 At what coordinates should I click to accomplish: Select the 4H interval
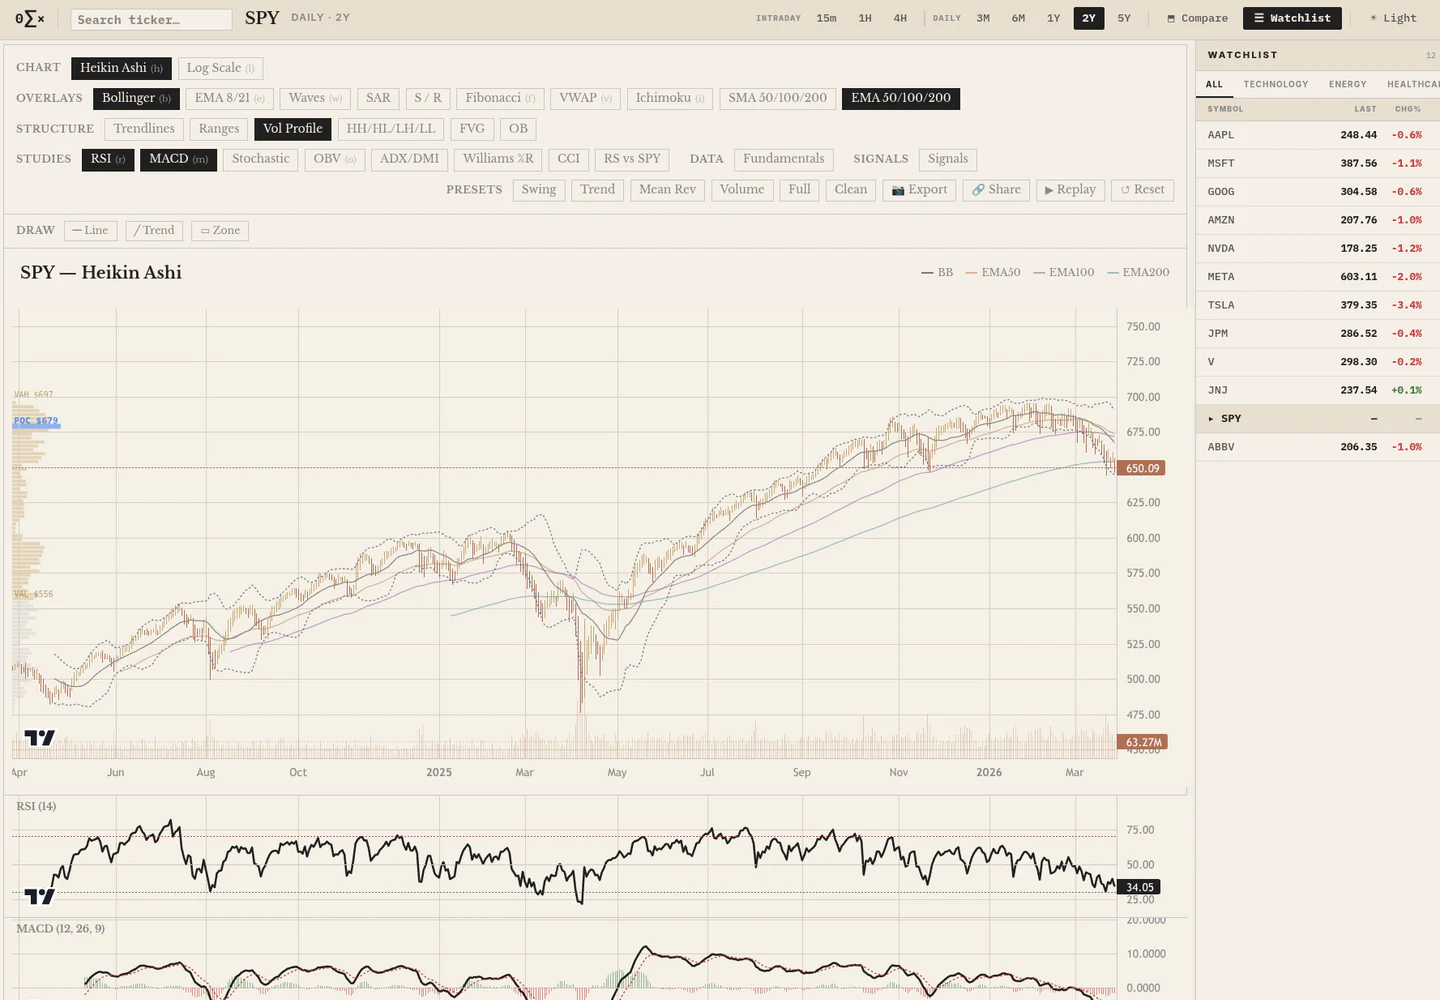[x=900, y=18]
